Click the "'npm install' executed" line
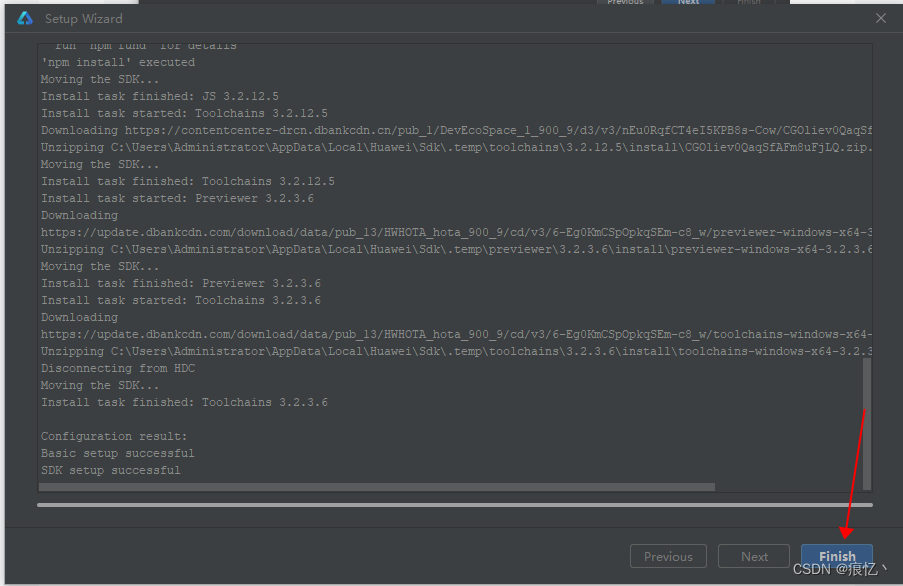The height and width of the screenshot is (586, 903). tap(118, 62)
